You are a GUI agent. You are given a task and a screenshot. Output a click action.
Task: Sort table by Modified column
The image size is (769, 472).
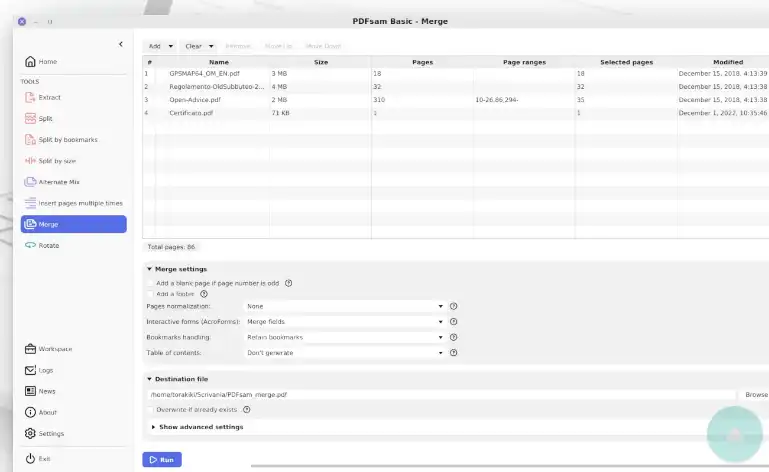click(728, 62)
